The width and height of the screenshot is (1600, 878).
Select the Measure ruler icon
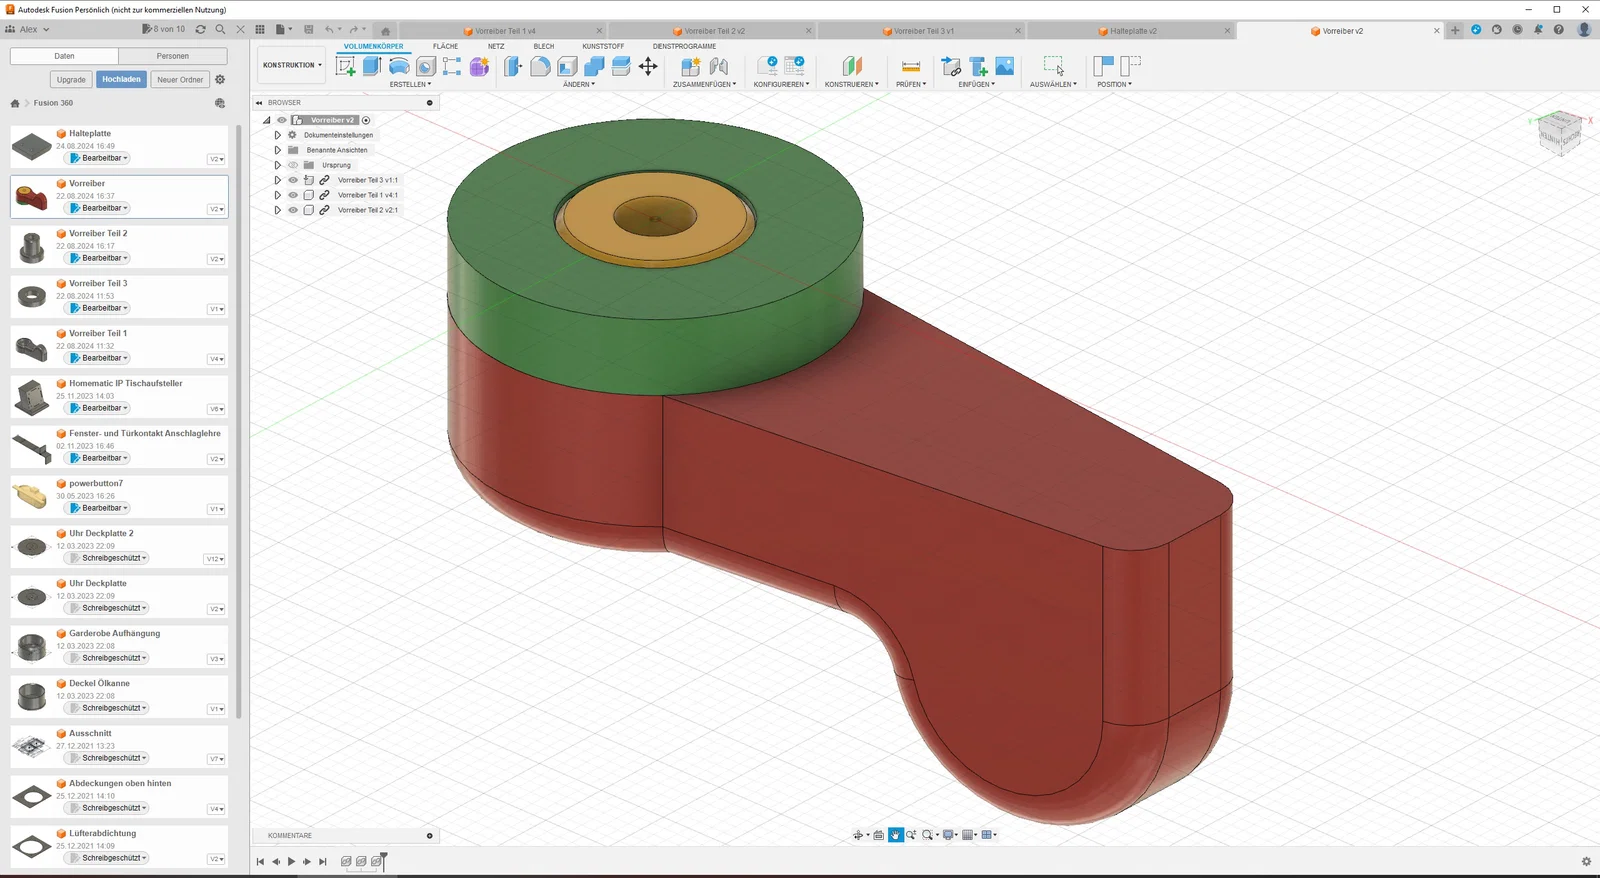[x=911, y=66]
